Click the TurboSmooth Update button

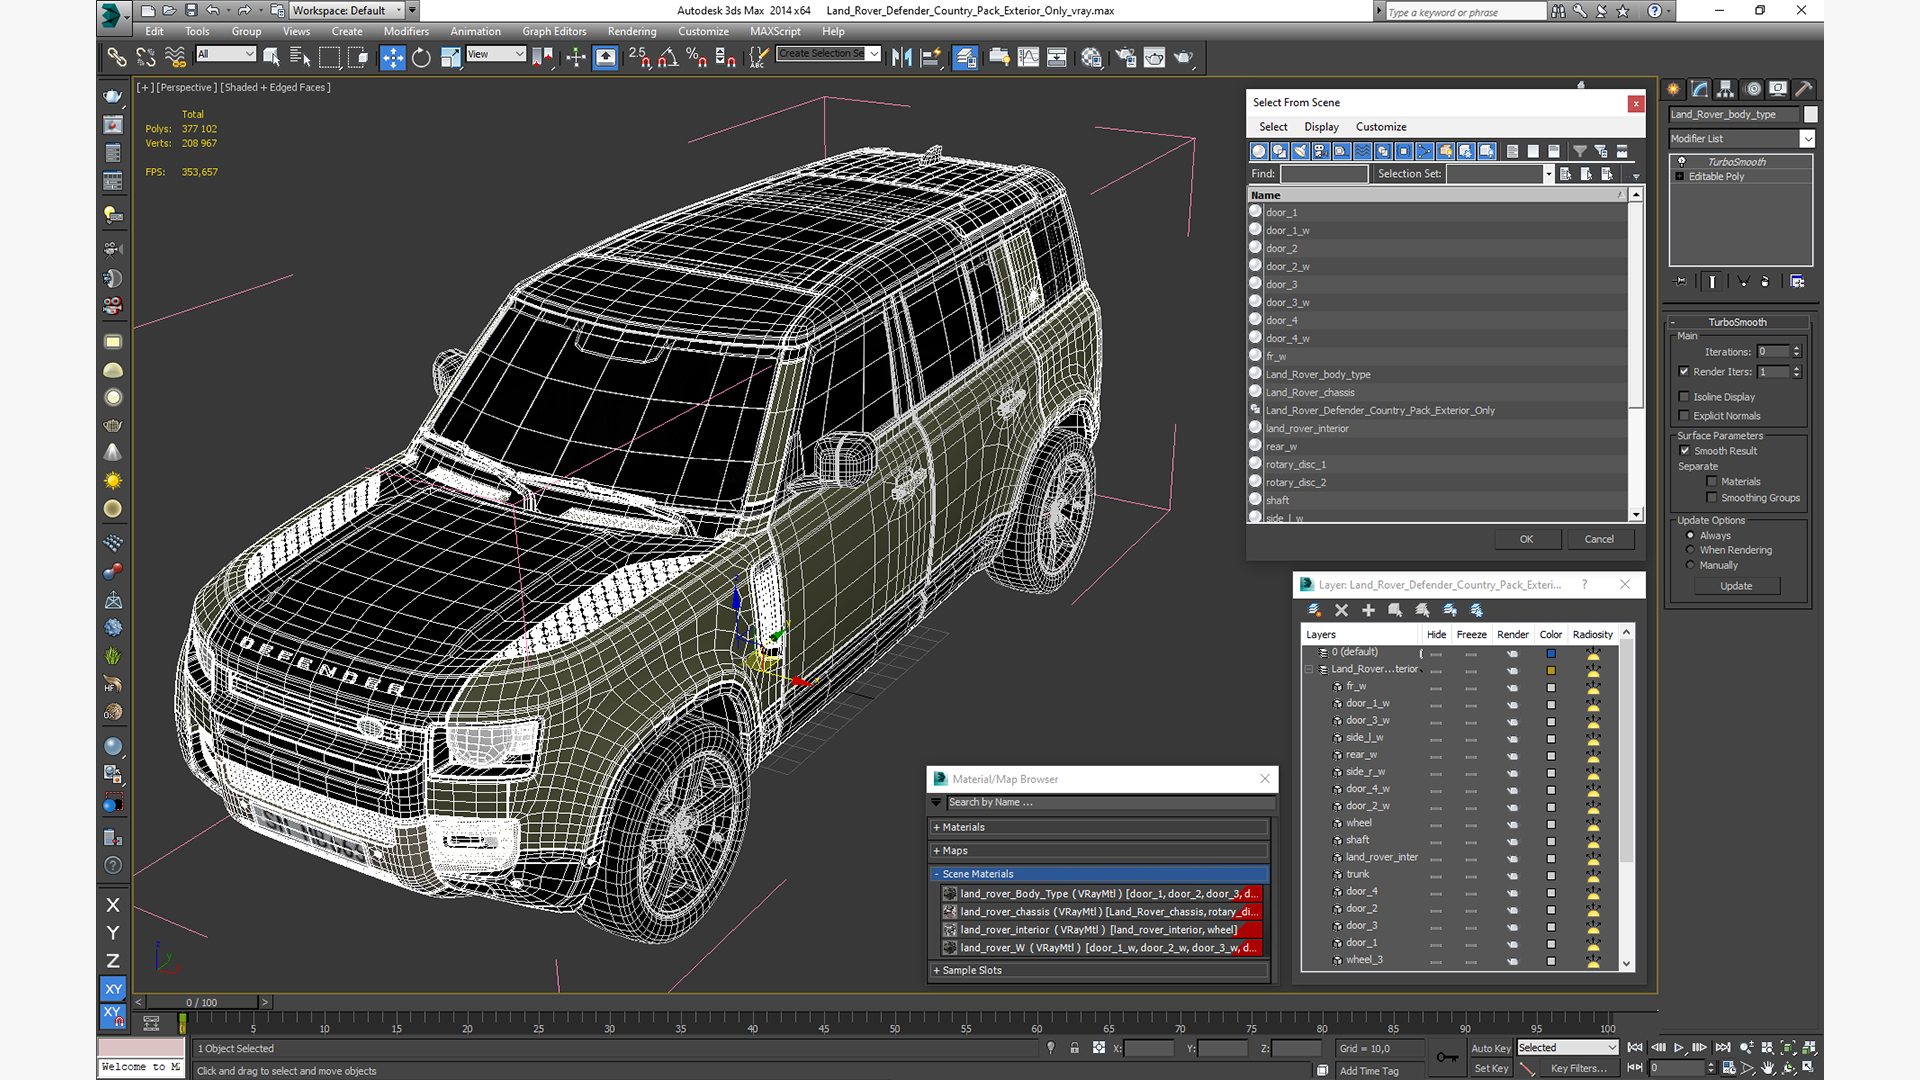point(1735,586)
